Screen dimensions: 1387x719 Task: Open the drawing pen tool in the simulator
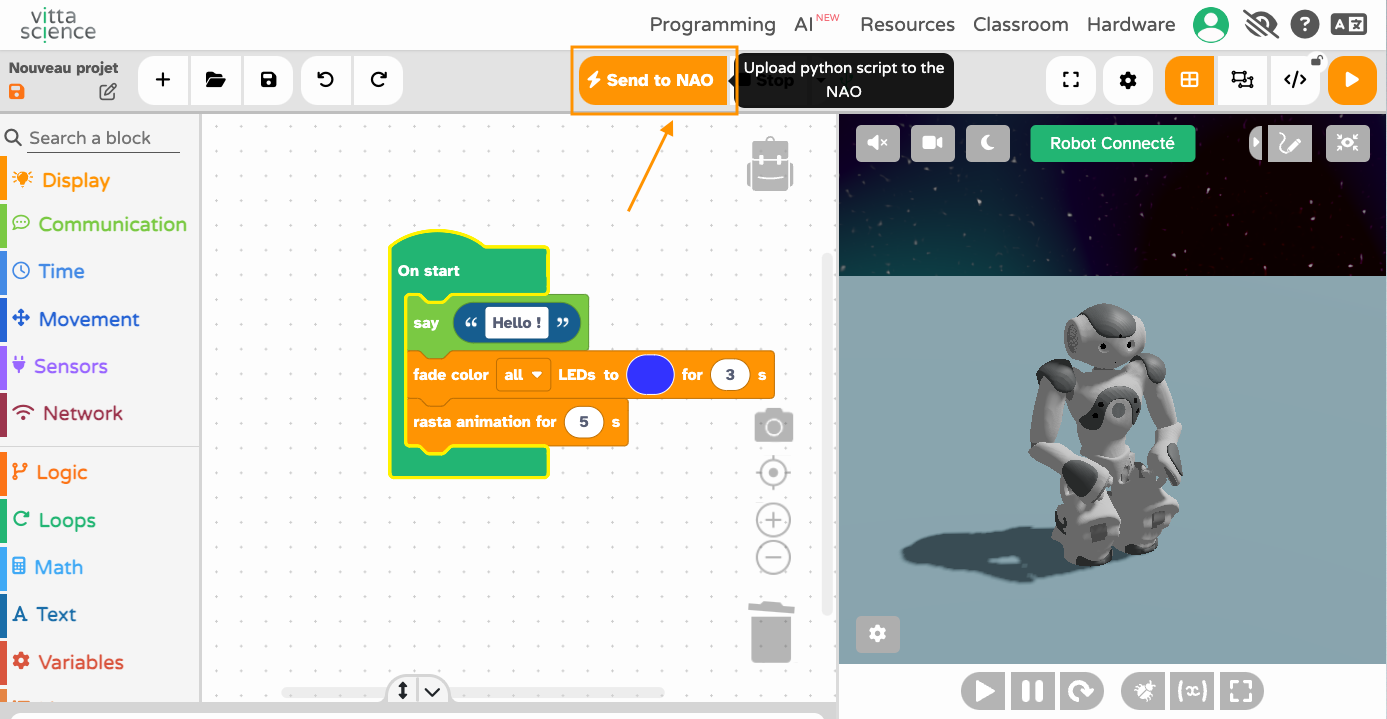[x=1289, y=143]
